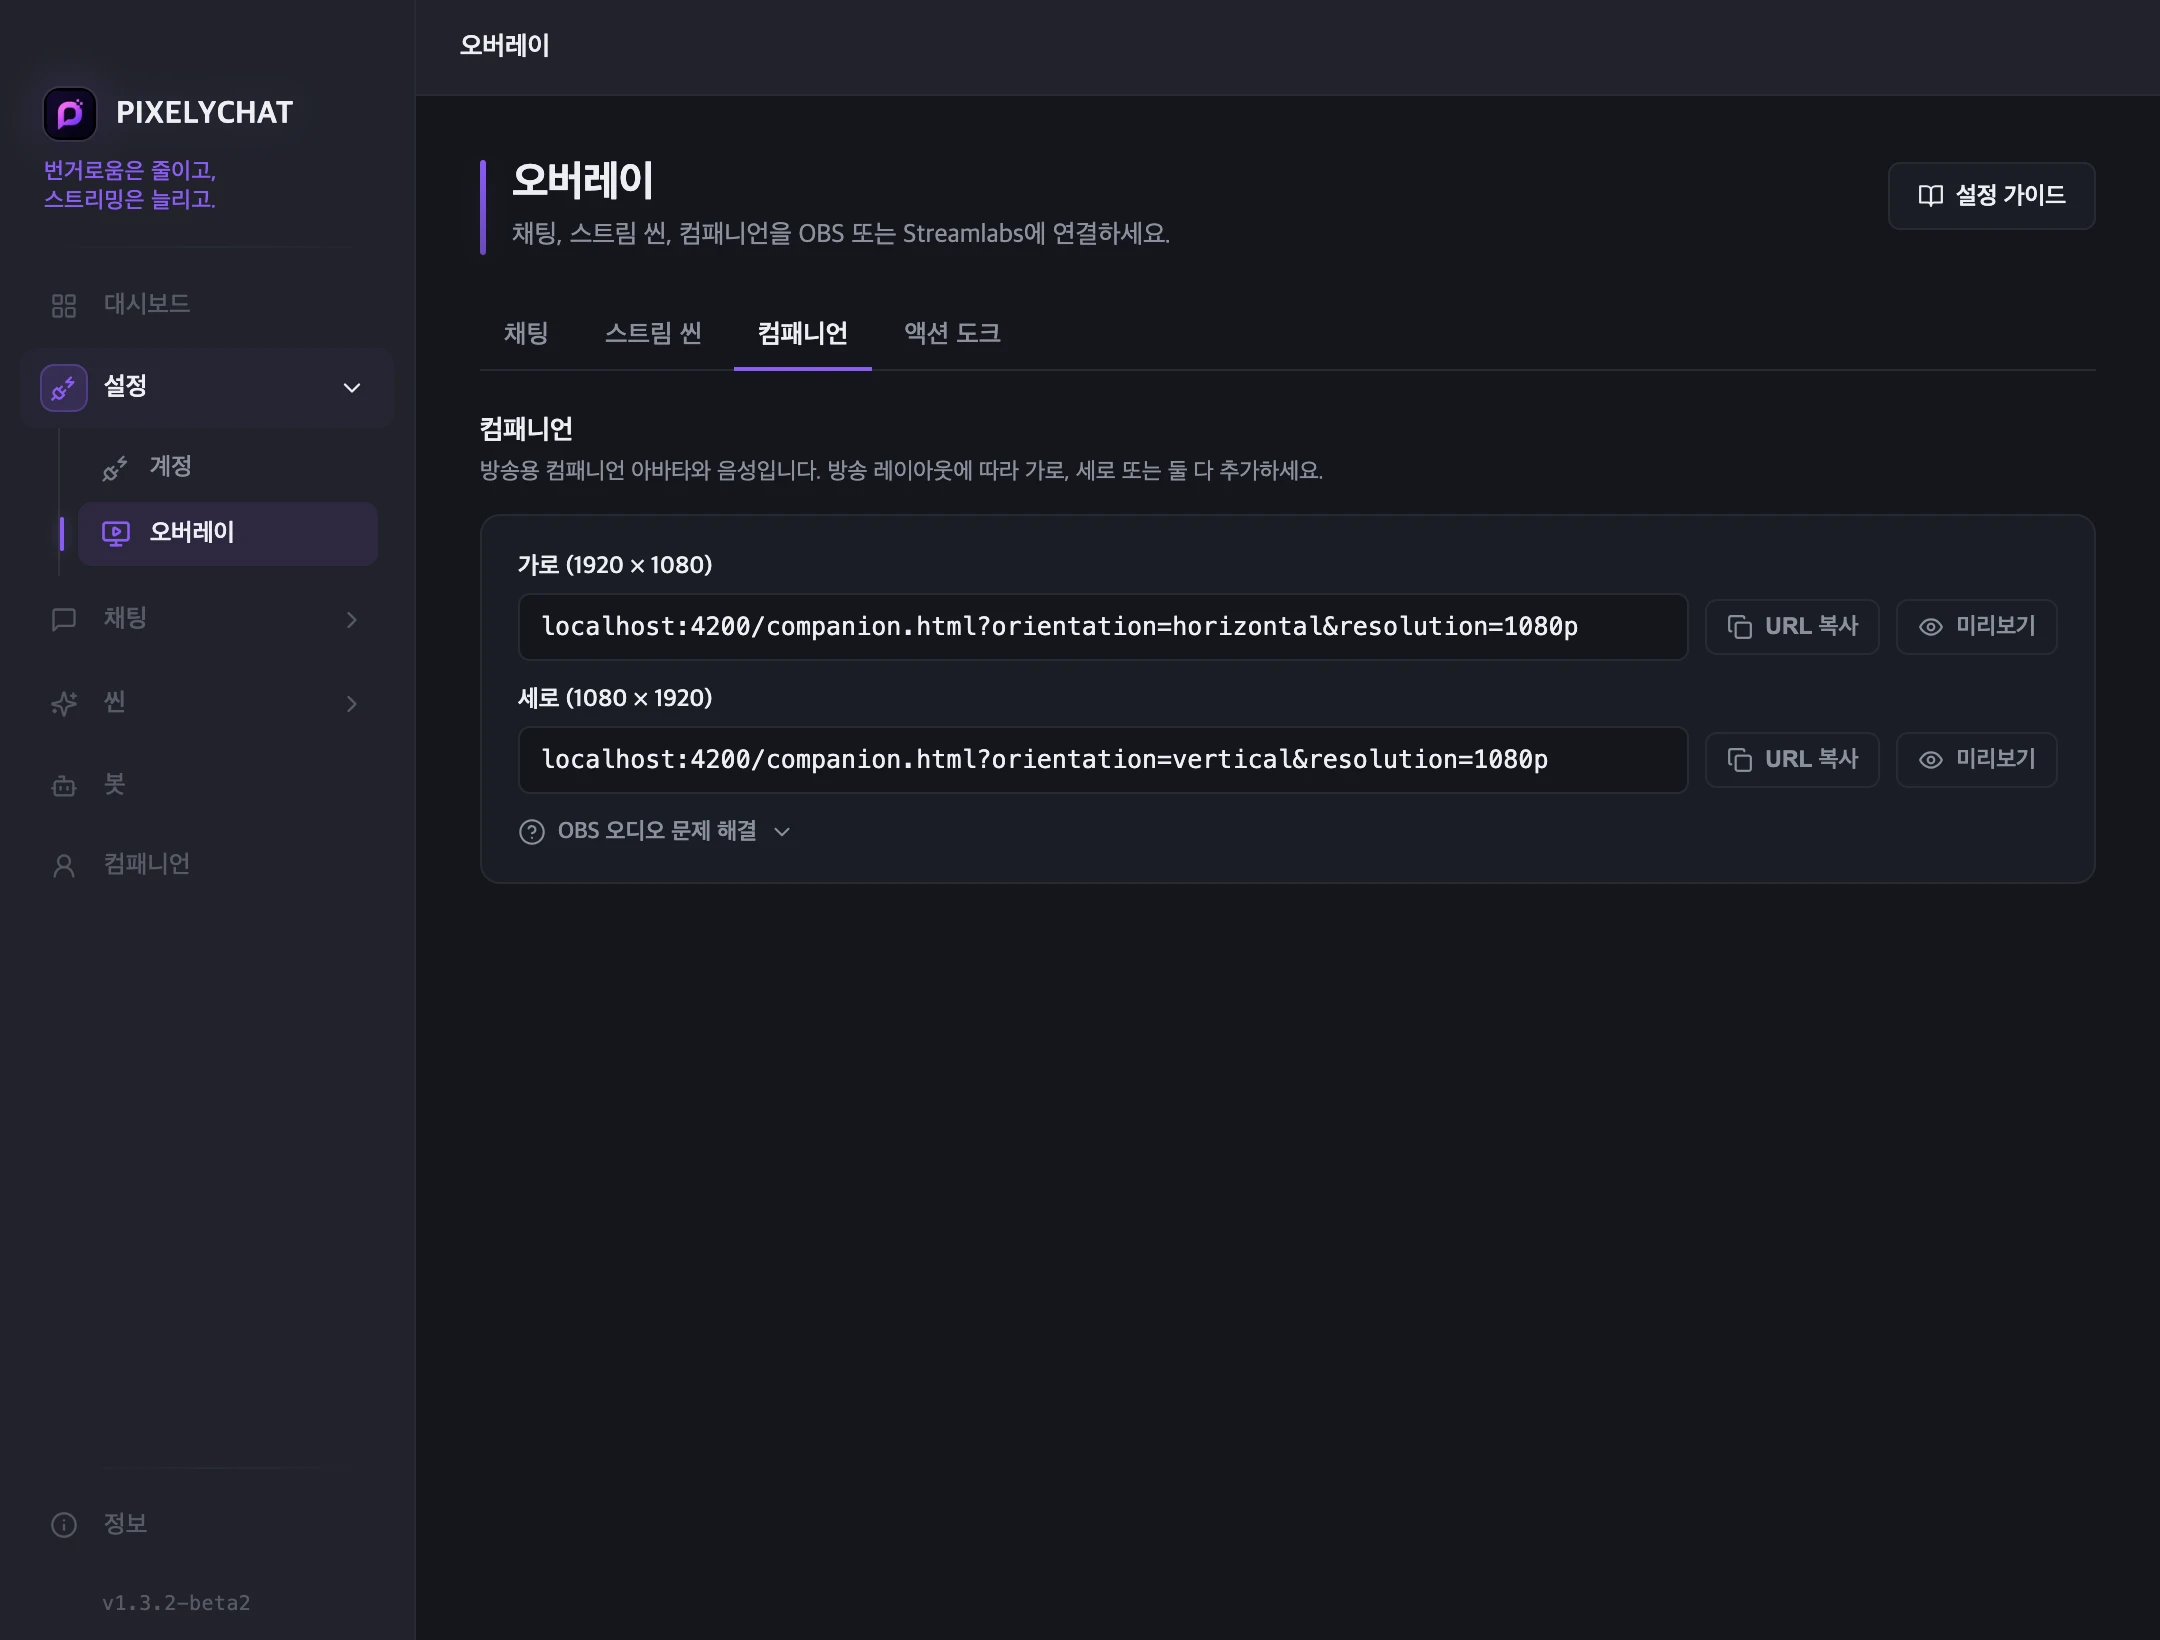
Task: Click the 오버레이 monitor icon in sidebar
Action: click(116, 534)
